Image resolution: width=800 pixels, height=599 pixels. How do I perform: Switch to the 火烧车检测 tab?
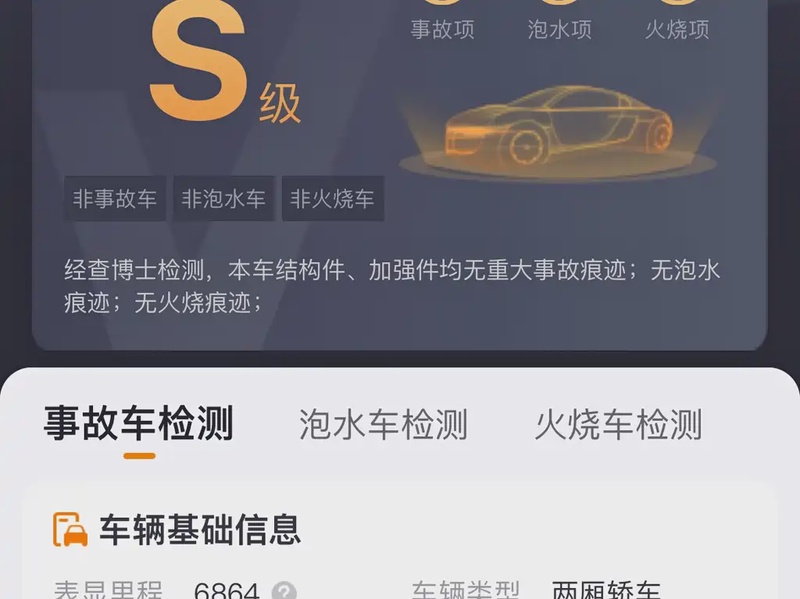pyautogui.click(x=618, y=424)
